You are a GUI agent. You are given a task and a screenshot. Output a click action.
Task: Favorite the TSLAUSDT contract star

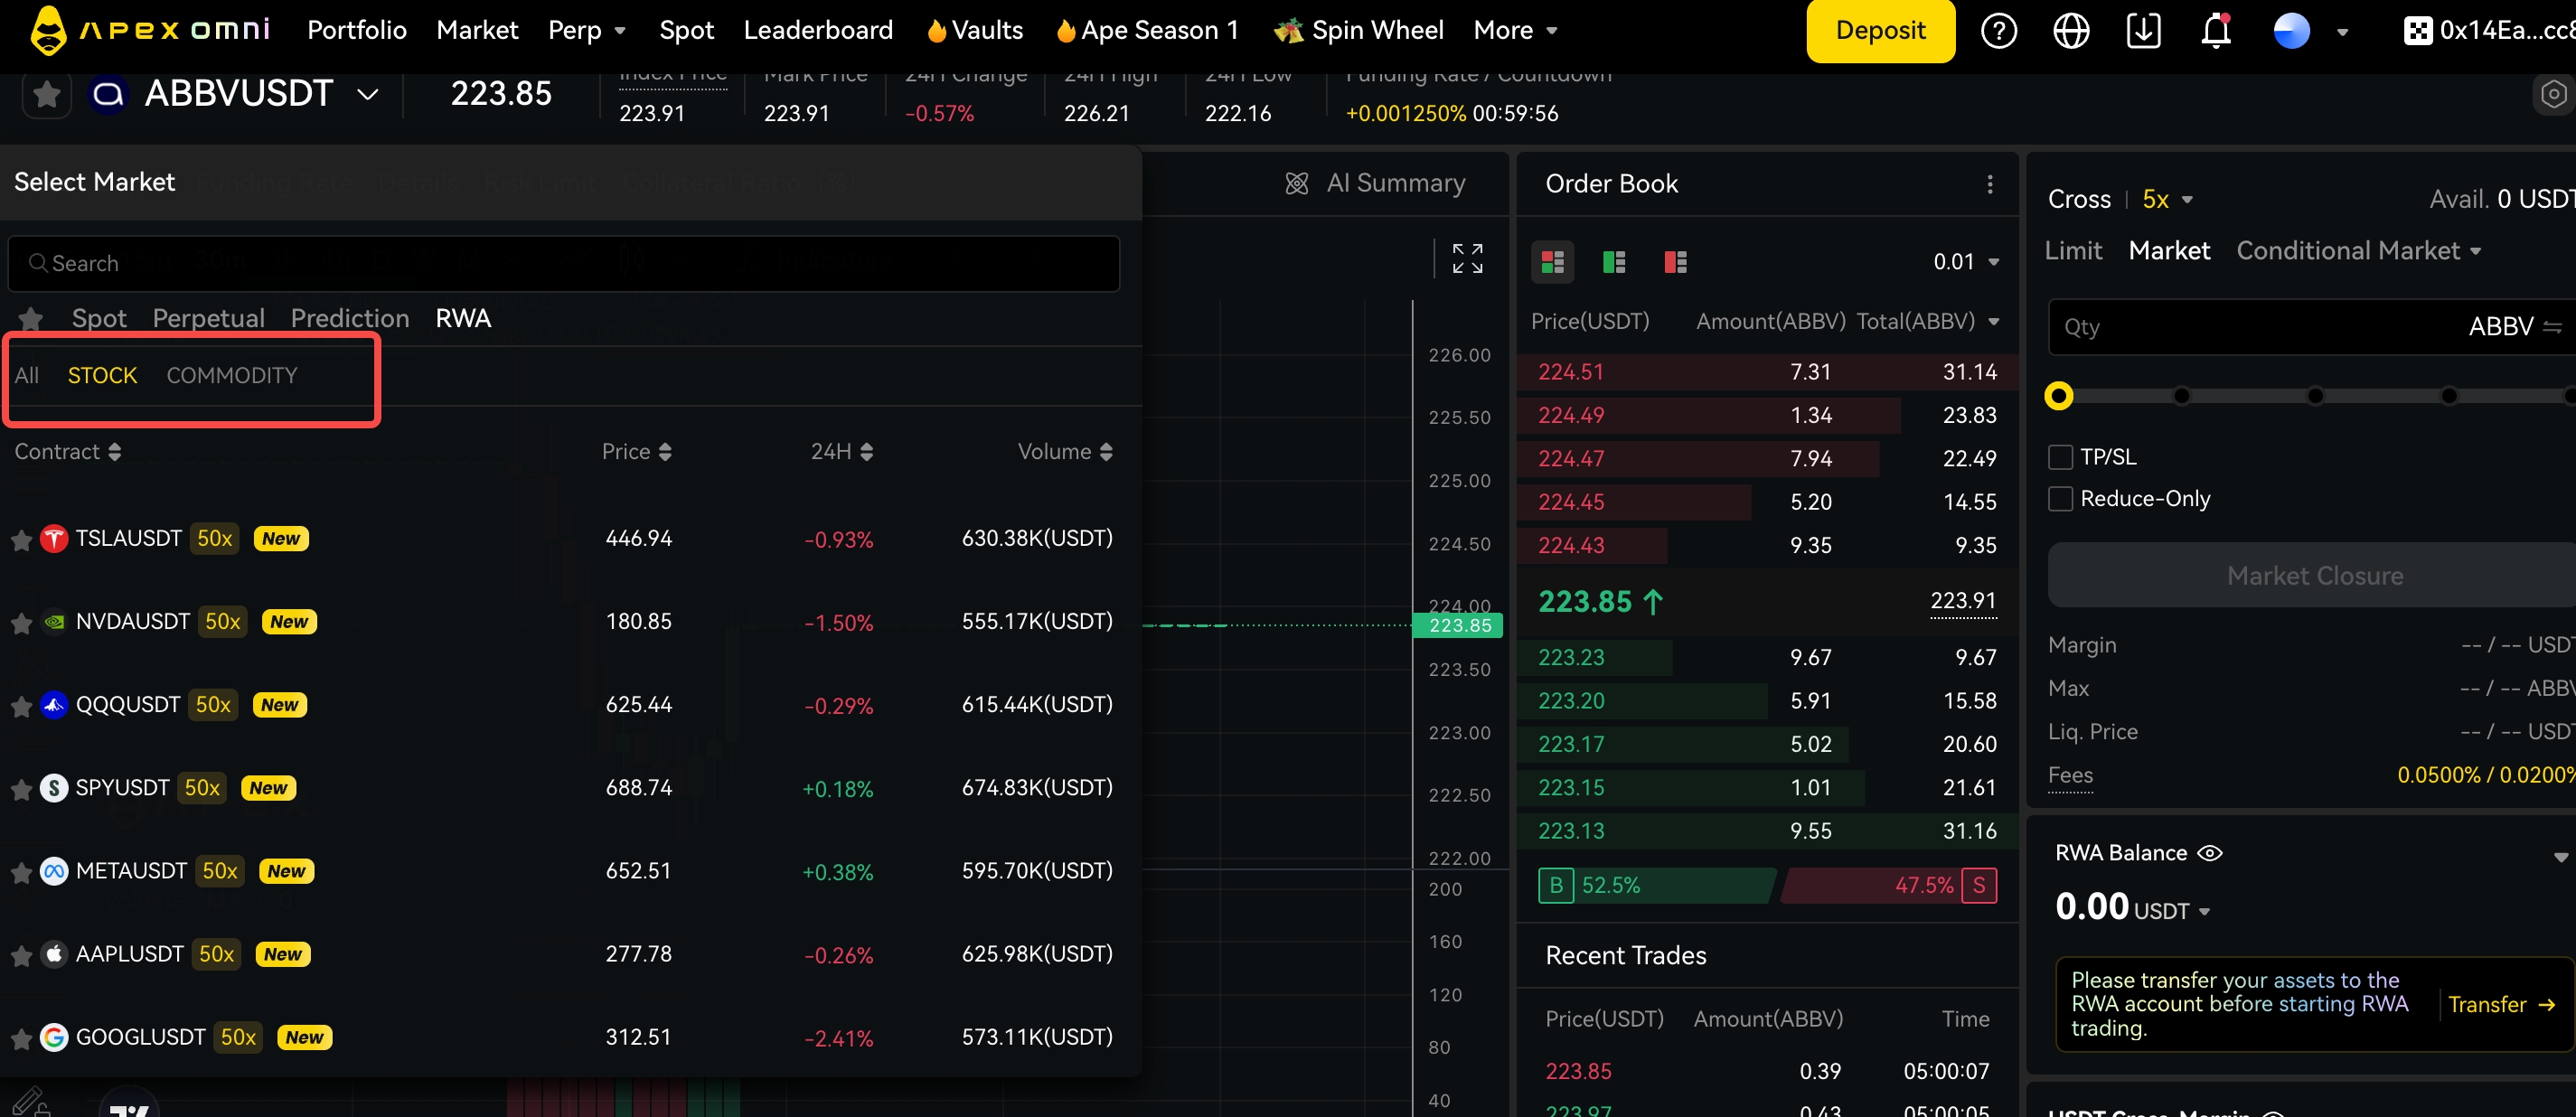pyautogui.click(x=21, y=540)
